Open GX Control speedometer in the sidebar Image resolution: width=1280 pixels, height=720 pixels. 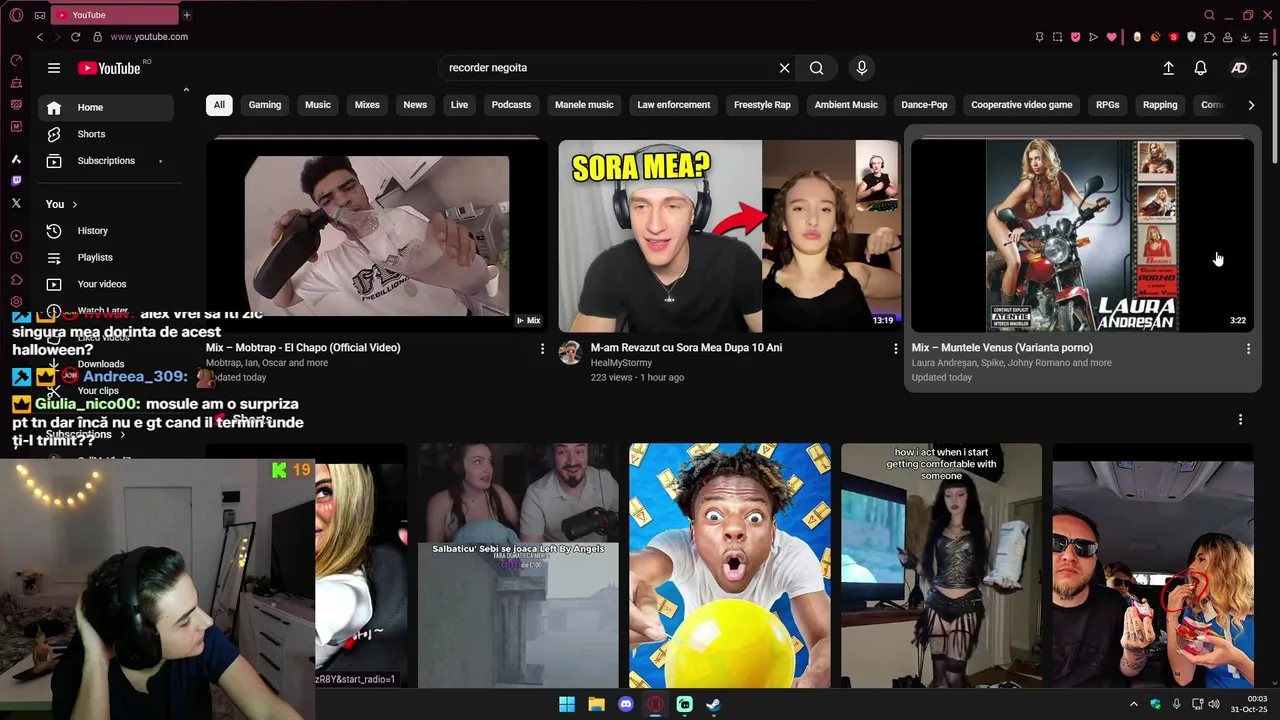coord(16,60)
